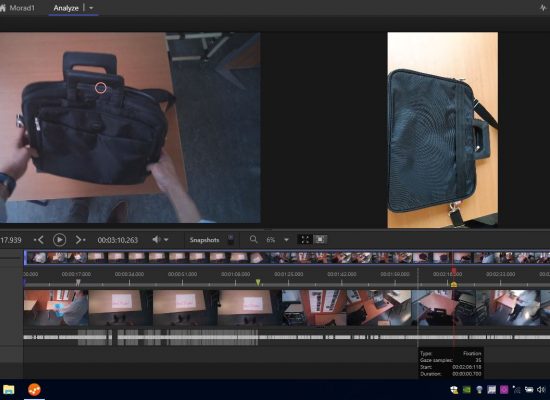Viewport: 550px width, 400px height.
Task: Click the overview filmstrip above the timeline ruler
Action: click(x=287, y=257)
